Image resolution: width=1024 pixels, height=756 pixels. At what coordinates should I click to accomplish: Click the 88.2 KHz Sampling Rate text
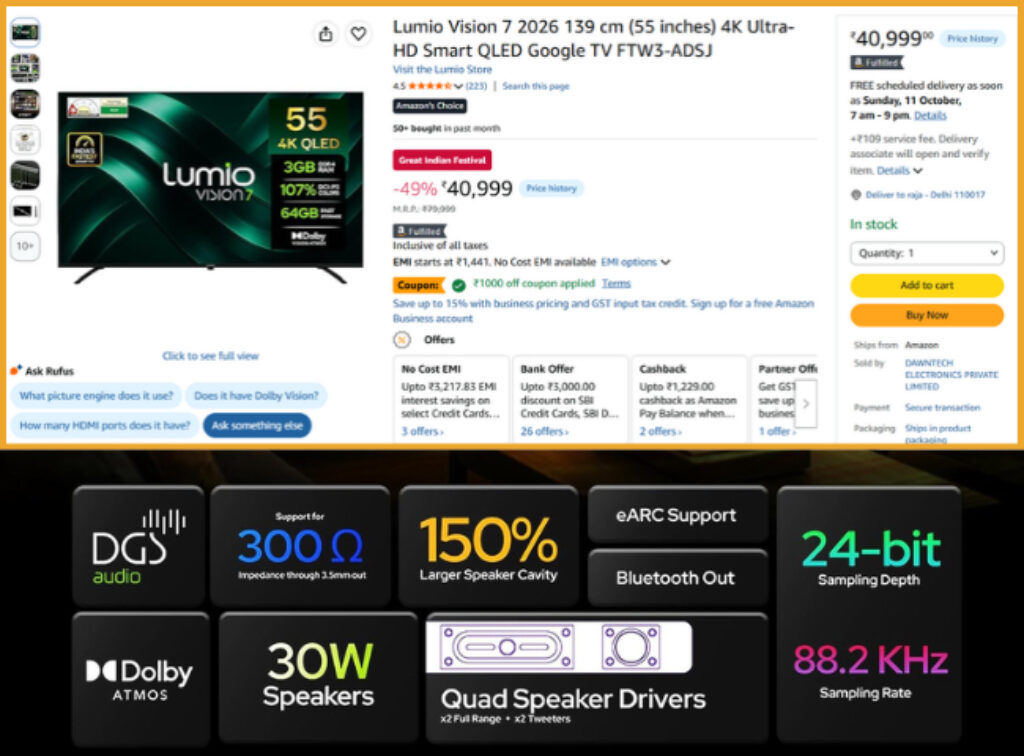tap(870, 671)
